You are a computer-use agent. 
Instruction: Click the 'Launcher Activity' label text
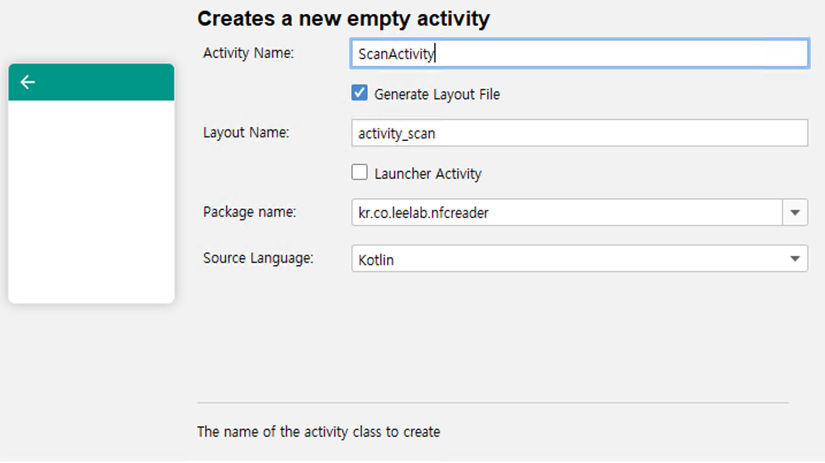[x=428, y=174]
